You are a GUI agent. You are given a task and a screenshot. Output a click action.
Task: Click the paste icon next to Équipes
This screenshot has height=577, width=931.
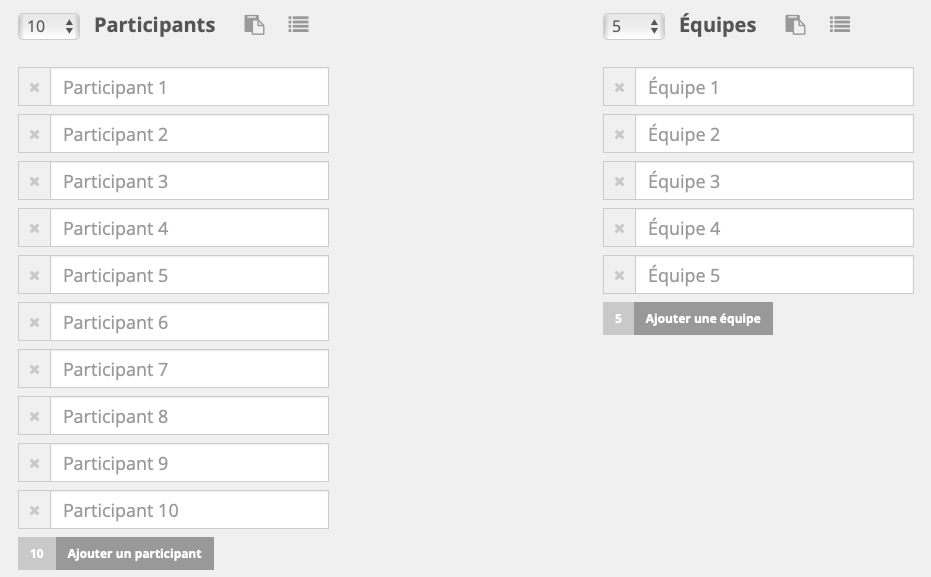tap(795, 26)
